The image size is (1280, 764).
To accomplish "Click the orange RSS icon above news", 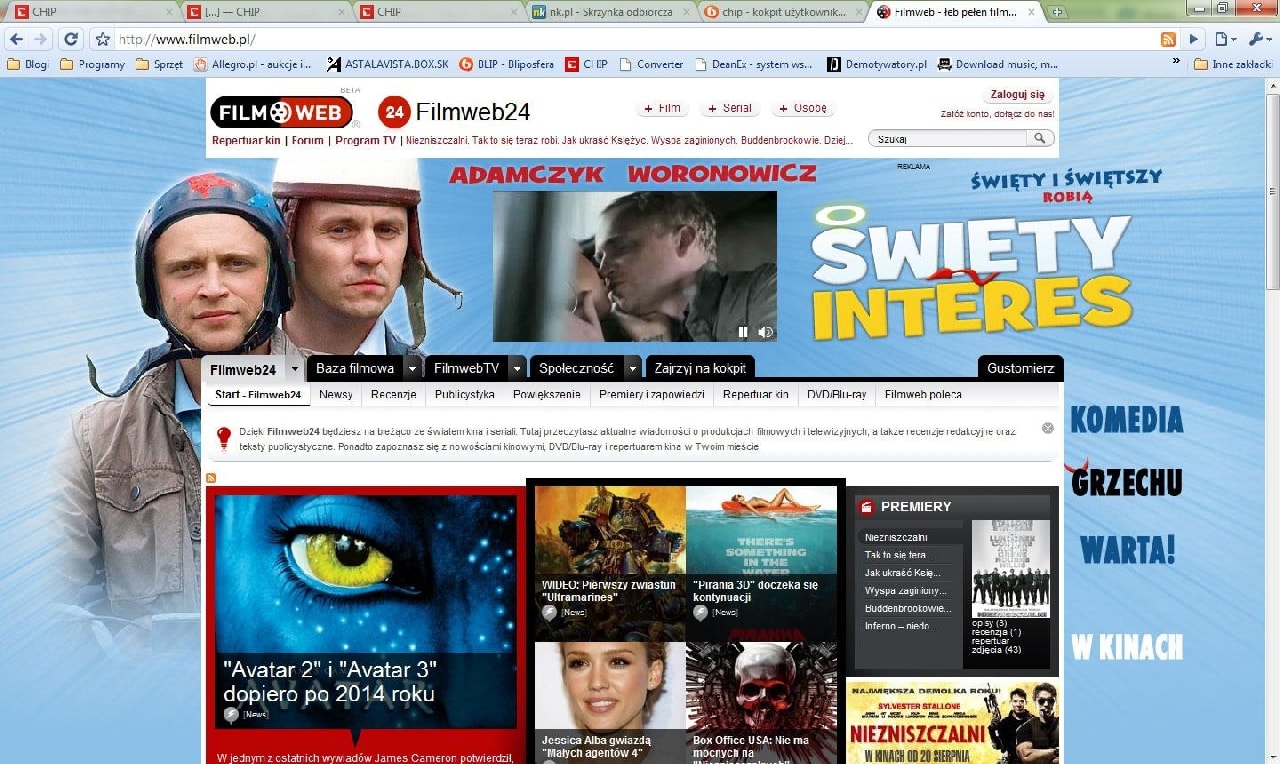I will click(211, 478).
